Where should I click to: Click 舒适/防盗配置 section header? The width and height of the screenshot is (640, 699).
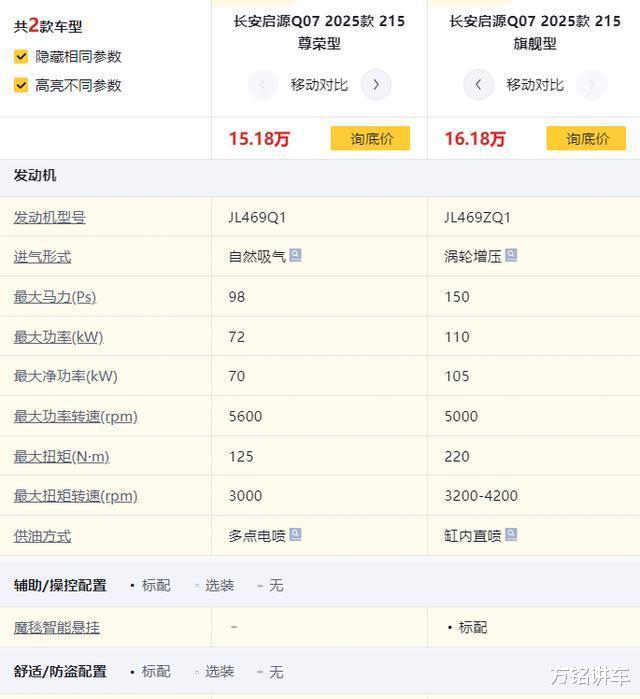point(60,671)
